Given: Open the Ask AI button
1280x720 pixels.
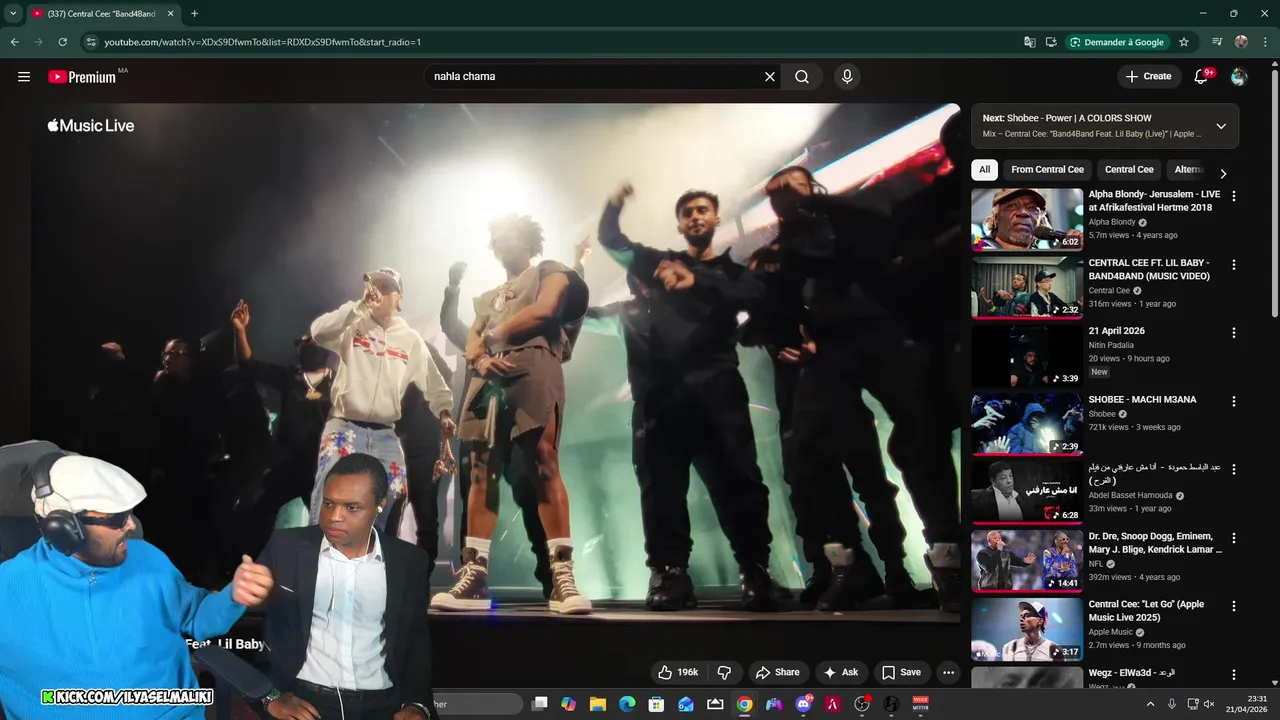Looking at the screenshot, I should point(840,672).
